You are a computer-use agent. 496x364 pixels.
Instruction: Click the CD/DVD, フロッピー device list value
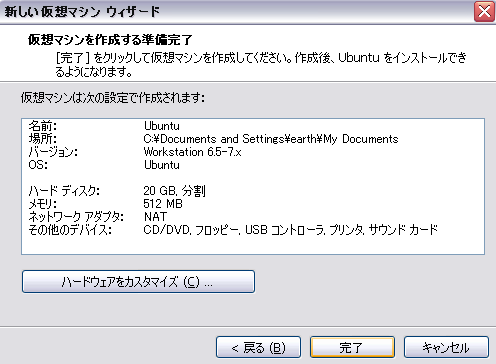click(x=290, y=230)
